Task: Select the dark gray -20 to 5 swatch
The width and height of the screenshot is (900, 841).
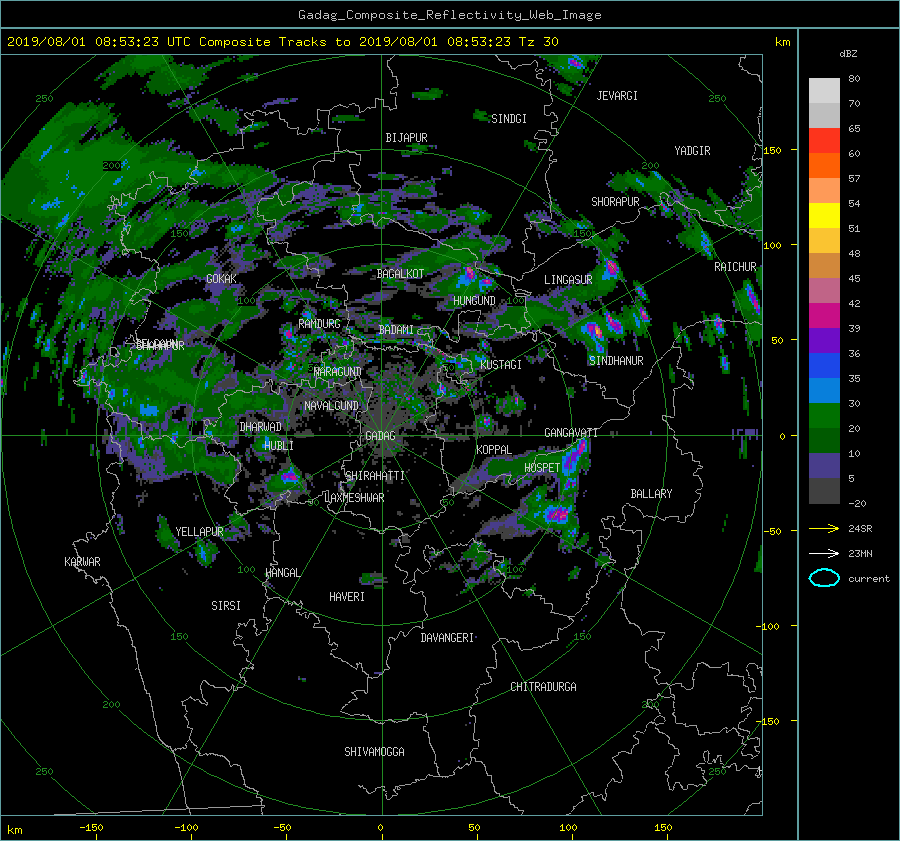Action: click(x=824, y=491)
